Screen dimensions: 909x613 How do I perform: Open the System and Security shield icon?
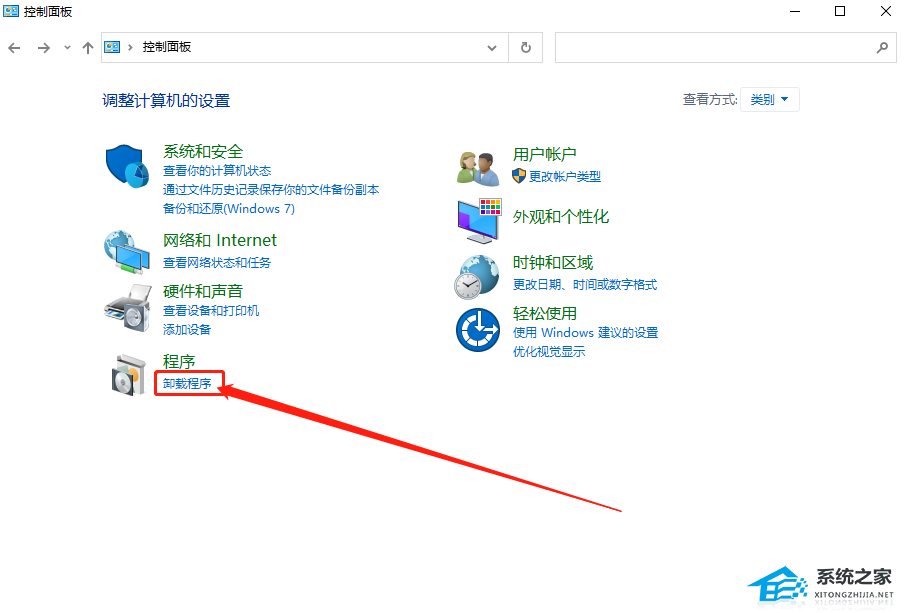[x=127, y=166]
